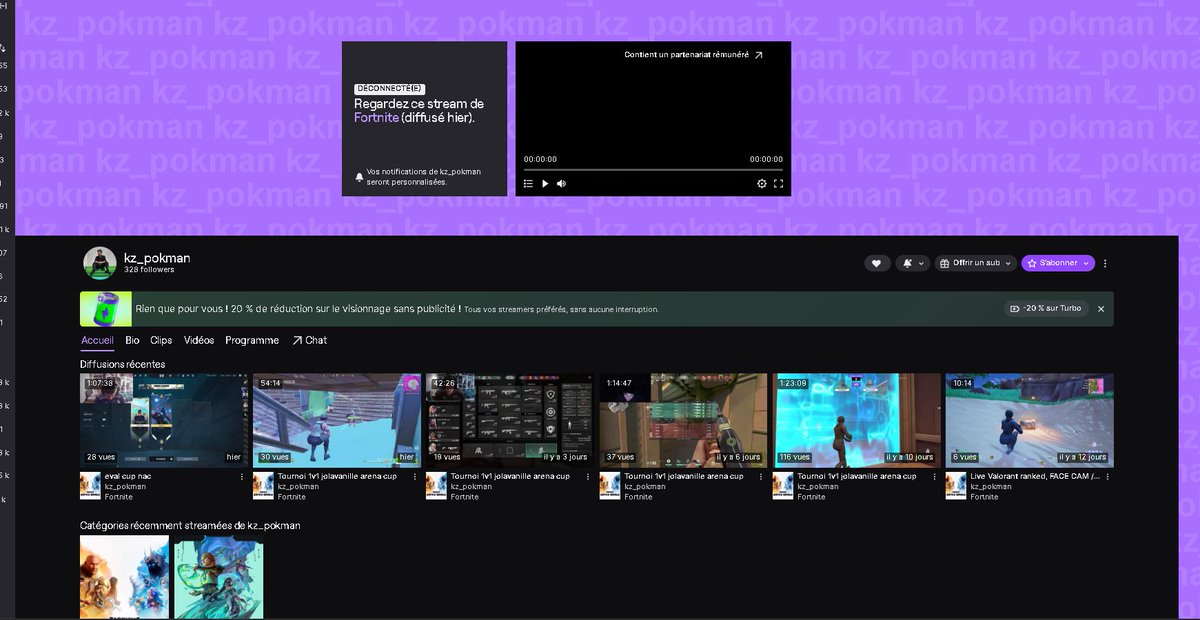Click the S'abonner subscribe button

1058,263
